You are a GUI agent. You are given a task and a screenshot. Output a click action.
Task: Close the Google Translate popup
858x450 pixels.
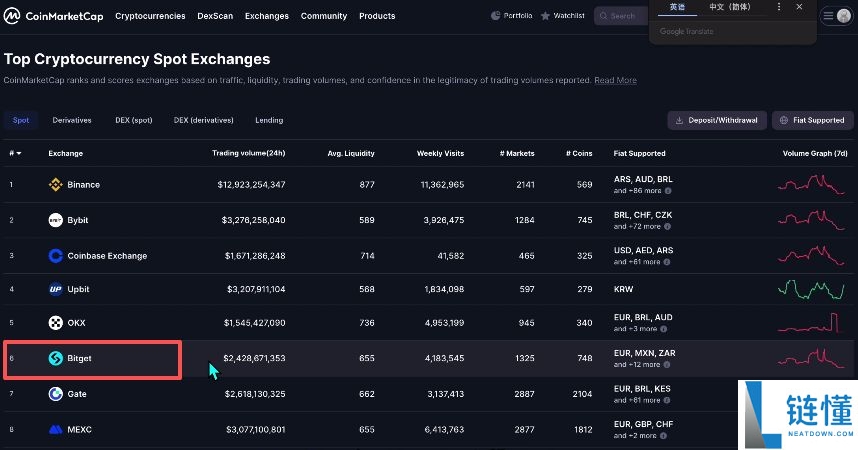tap(799, 7)
